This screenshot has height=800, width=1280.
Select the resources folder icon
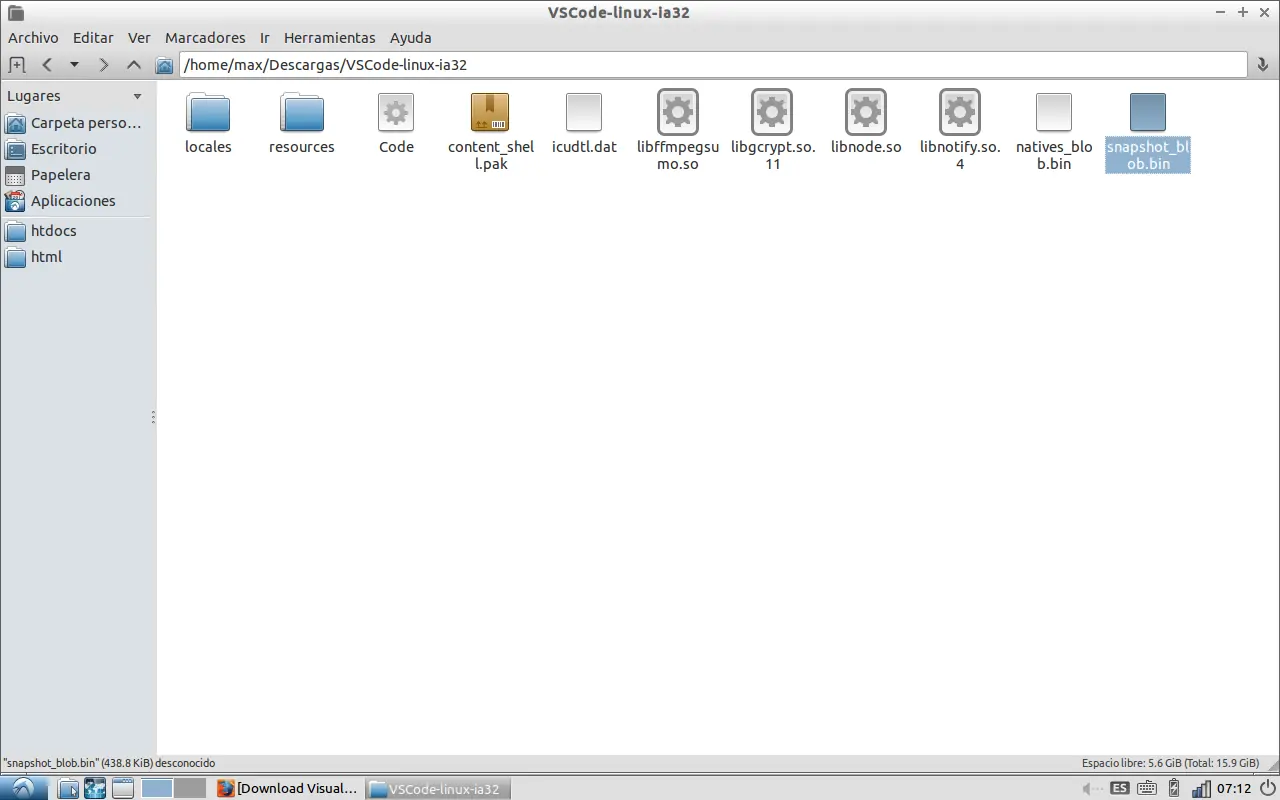[x=302, y=112]
